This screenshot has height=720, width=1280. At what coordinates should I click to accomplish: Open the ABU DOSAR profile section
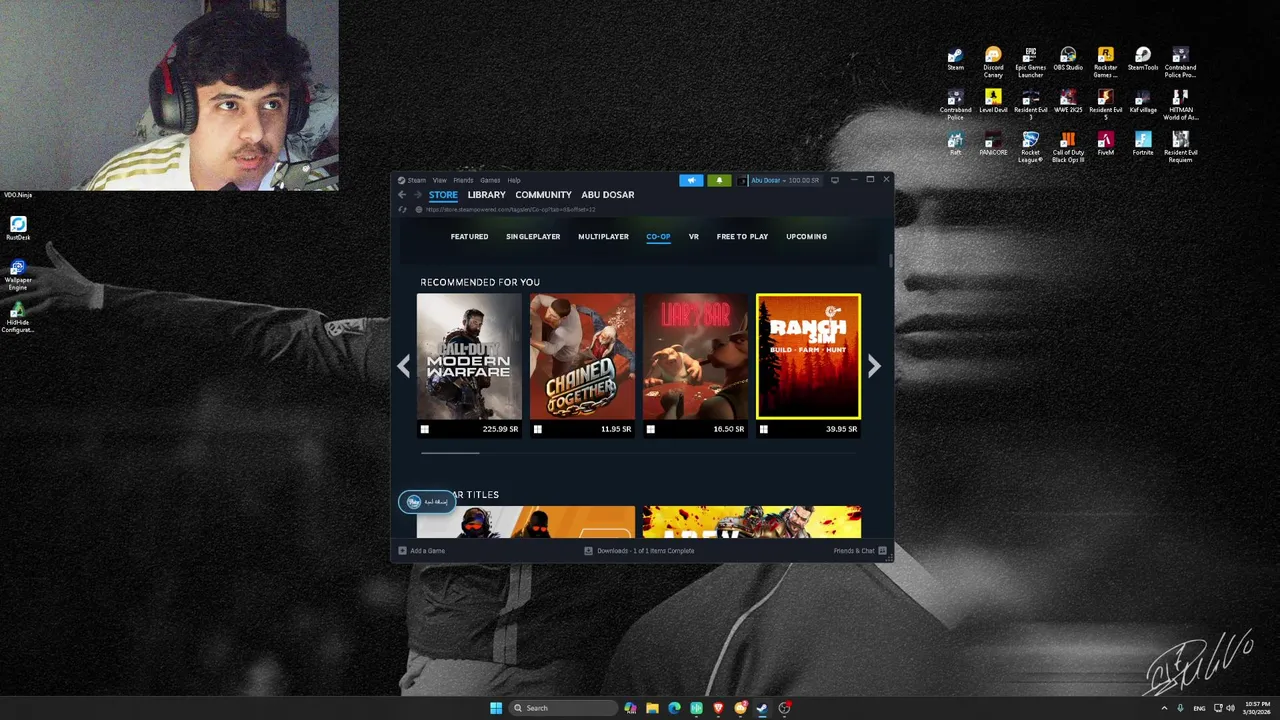(x=607, y=195)
